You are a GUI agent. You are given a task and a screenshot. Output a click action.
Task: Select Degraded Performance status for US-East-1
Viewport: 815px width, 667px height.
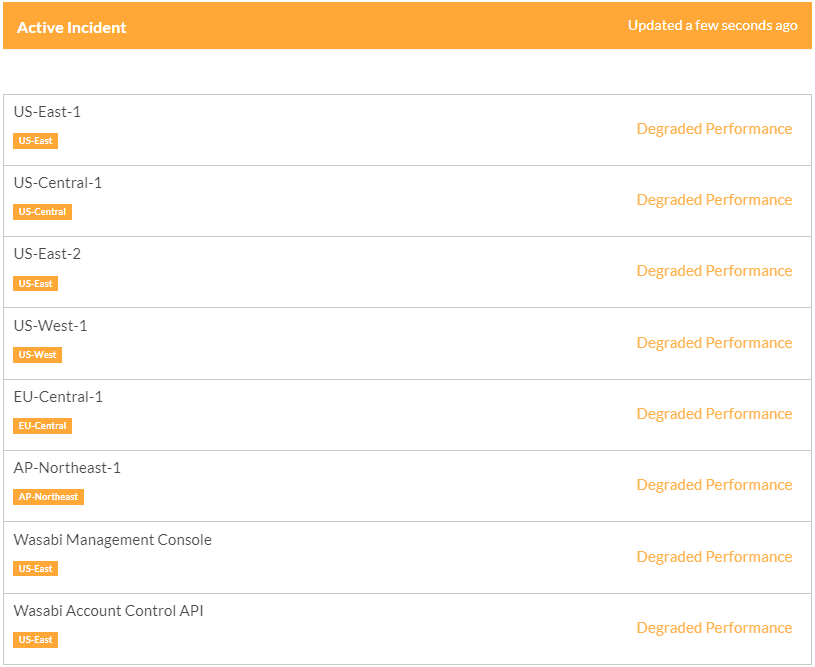pyautogui.click(x=714, y=129)
